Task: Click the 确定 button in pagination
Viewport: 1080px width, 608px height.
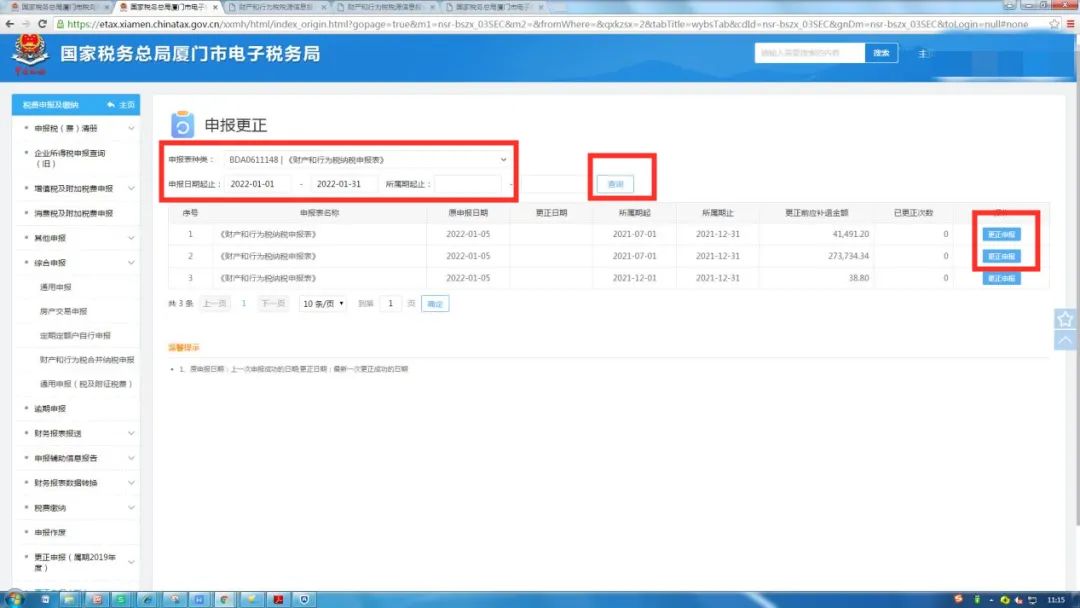Action: 435,304
